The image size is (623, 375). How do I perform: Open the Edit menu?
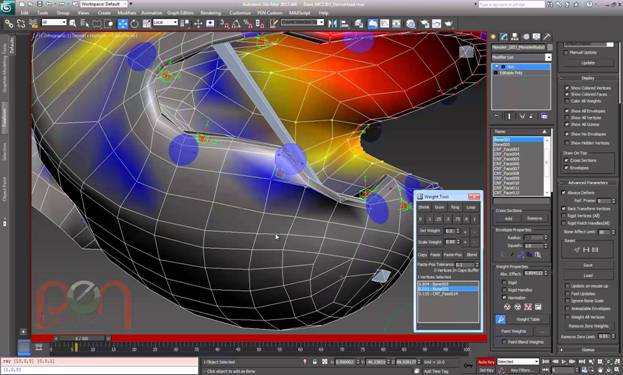(x=24, y=13)
